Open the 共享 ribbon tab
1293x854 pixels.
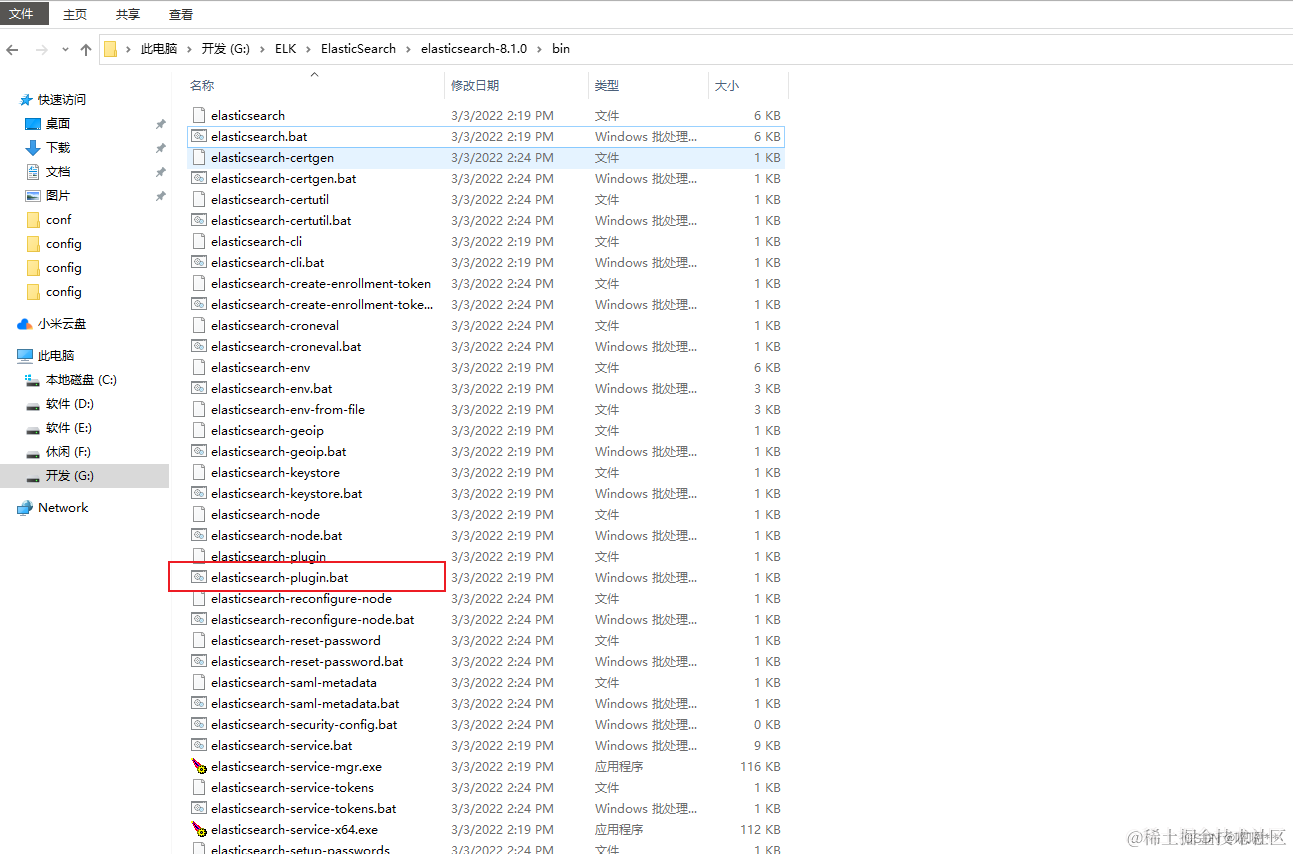pos(128,14)
